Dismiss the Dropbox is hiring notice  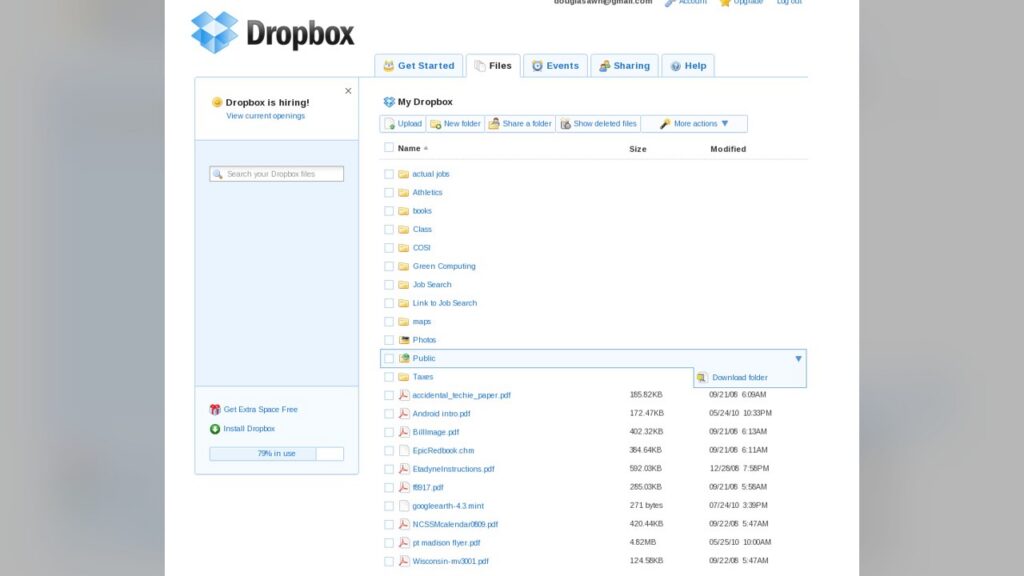tap(348, 91)
